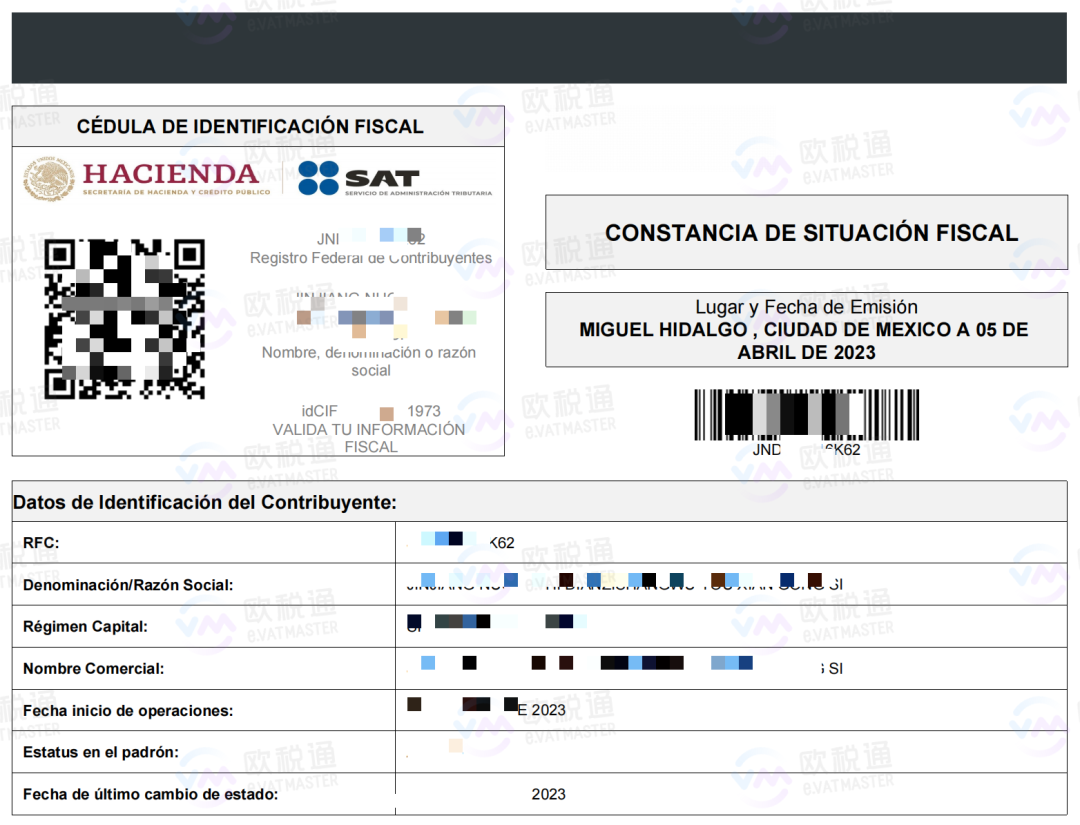This screenshot has height=825, width=1080.
Task: Click the redacted Nombre Comercial value
Action: click(x=625, y=666)
